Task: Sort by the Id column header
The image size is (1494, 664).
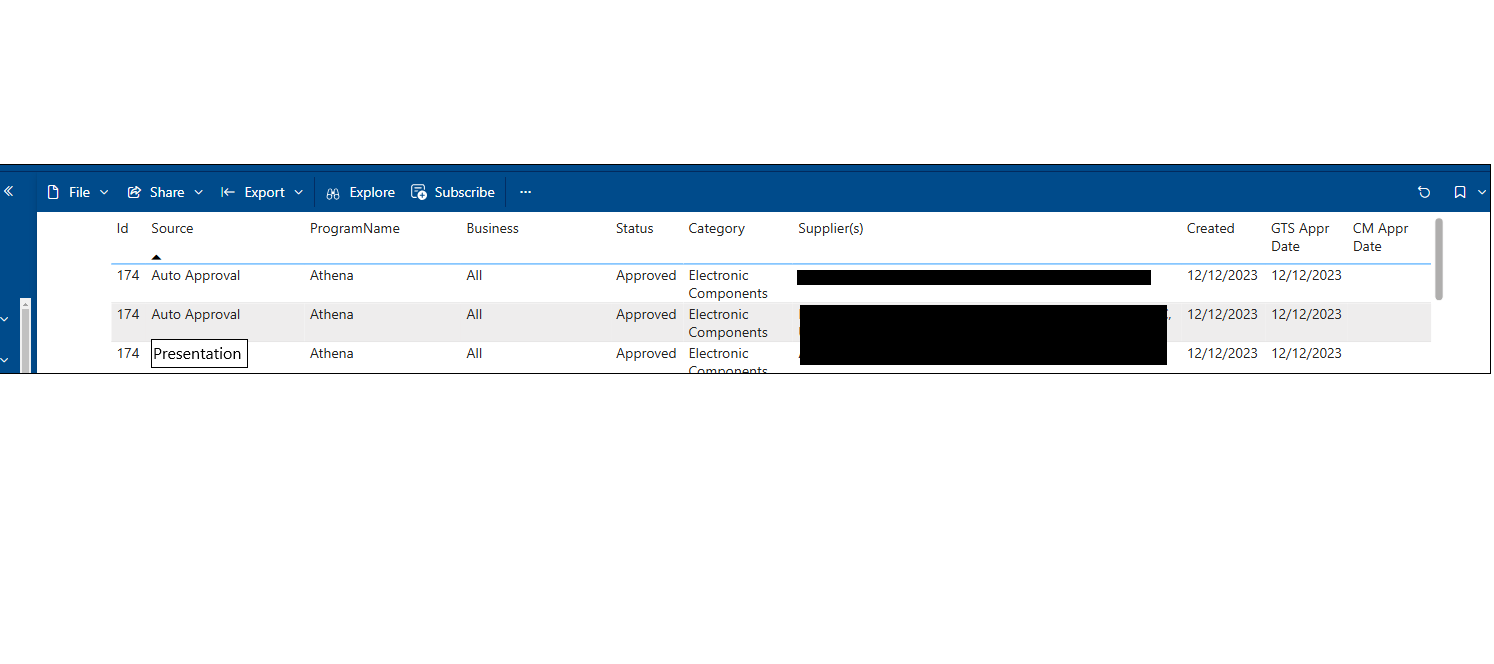Action: point(123,228)
